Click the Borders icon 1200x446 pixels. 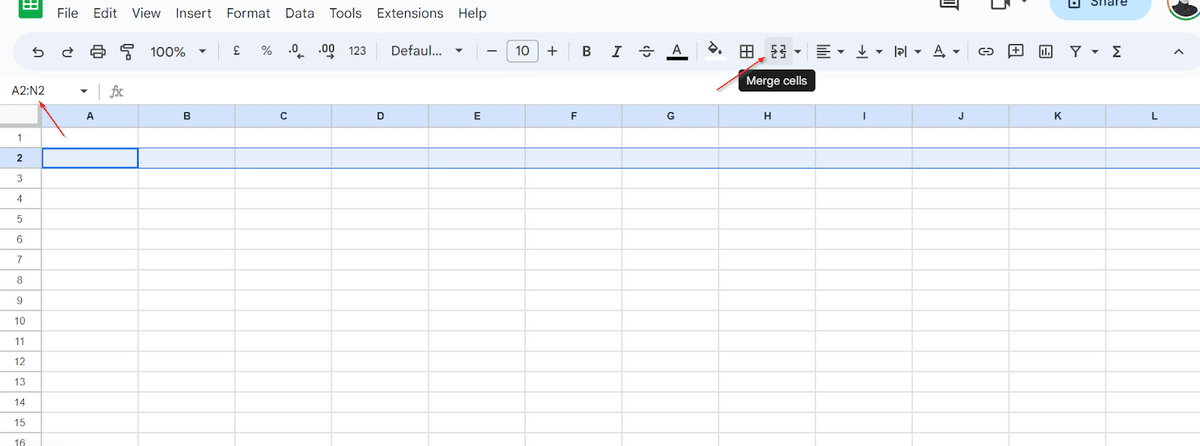pos(746,51)
